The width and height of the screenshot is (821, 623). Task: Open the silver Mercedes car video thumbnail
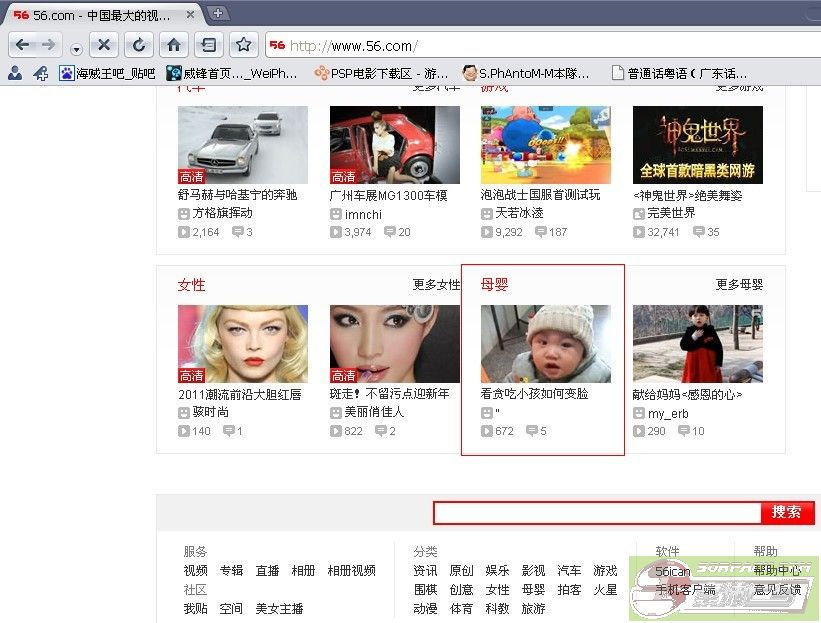[x=242, y=144]
